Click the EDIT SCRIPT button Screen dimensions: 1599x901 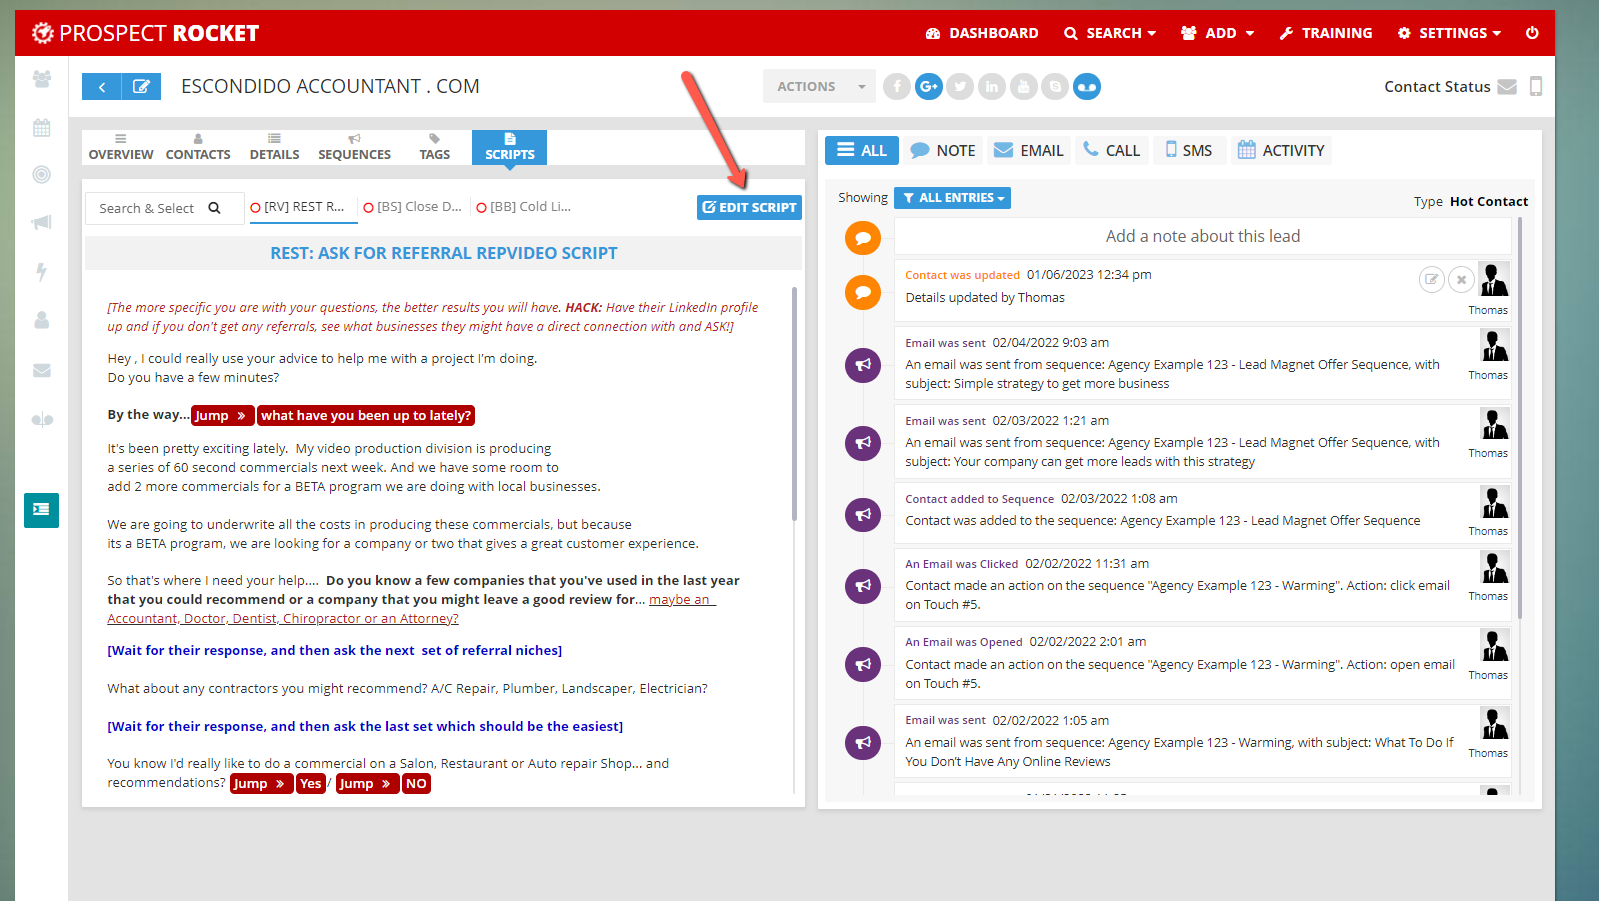pyautogui.click(x=749, y=207)
